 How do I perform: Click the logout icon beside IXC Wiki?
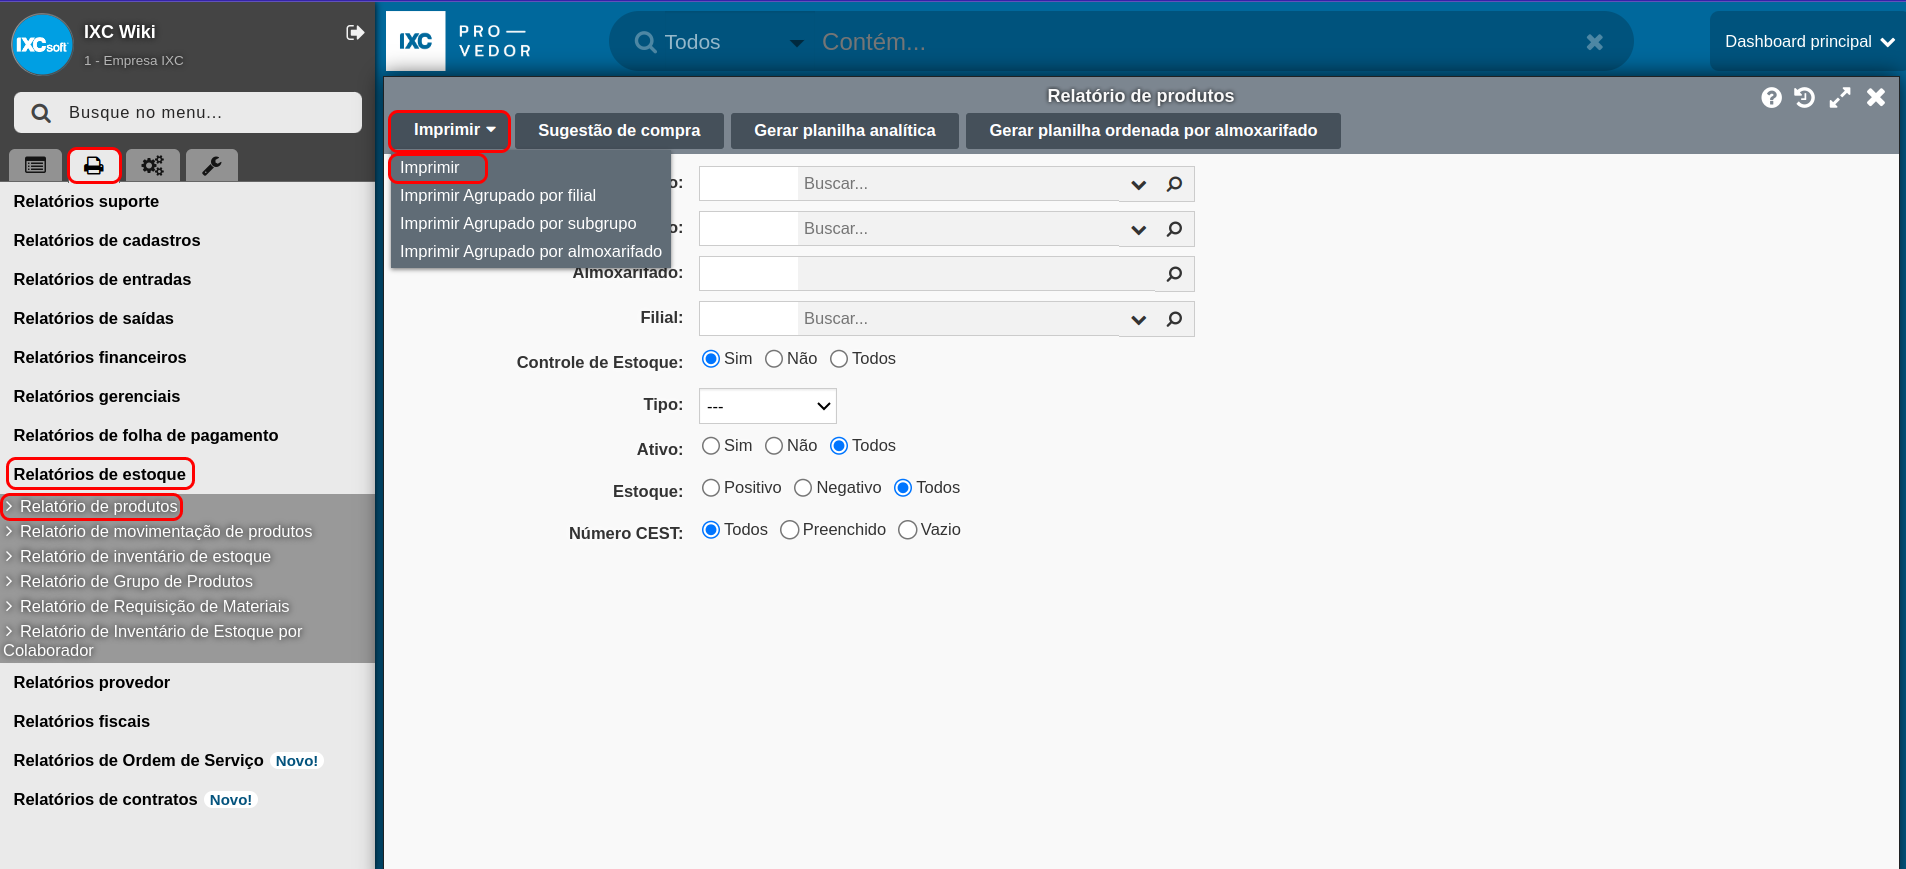(355, 33)
